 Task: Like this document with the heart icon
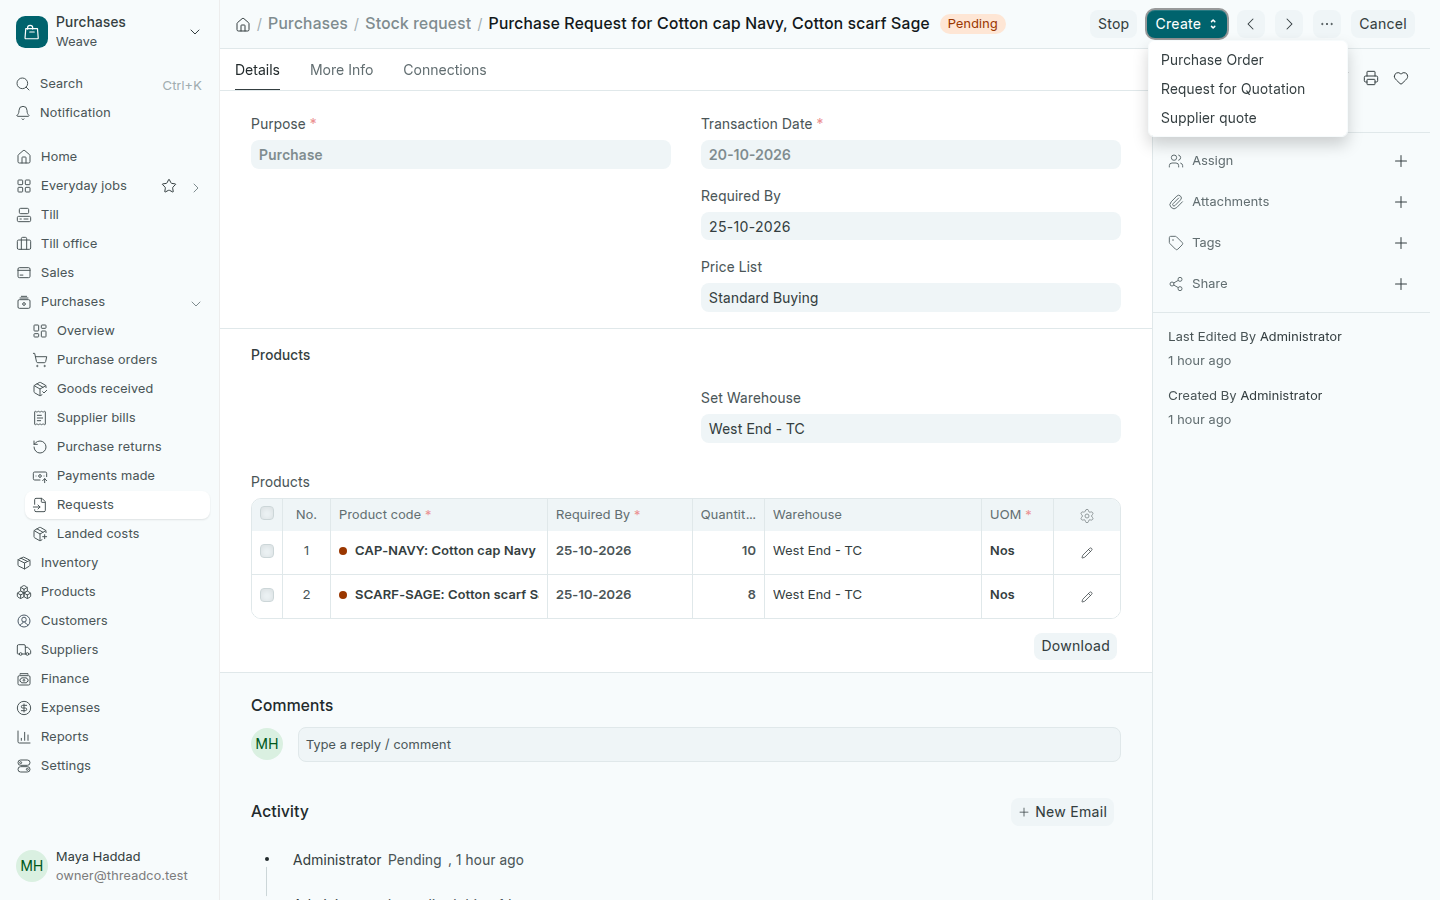click(x=1401, y=78)
